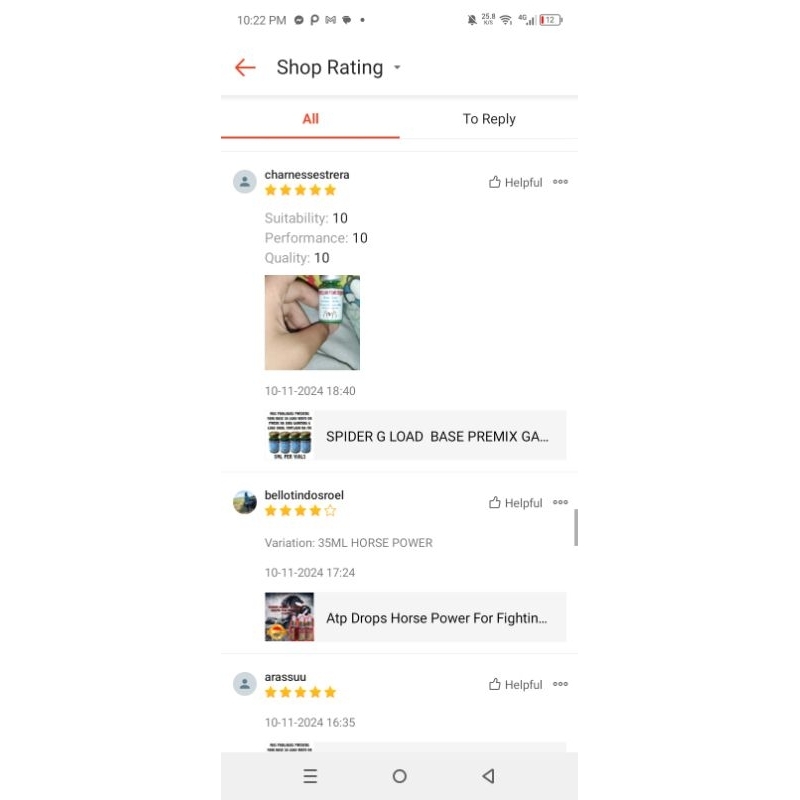Open more options for charnessestrera's review

pyautogui.click(x=560, y=182)
